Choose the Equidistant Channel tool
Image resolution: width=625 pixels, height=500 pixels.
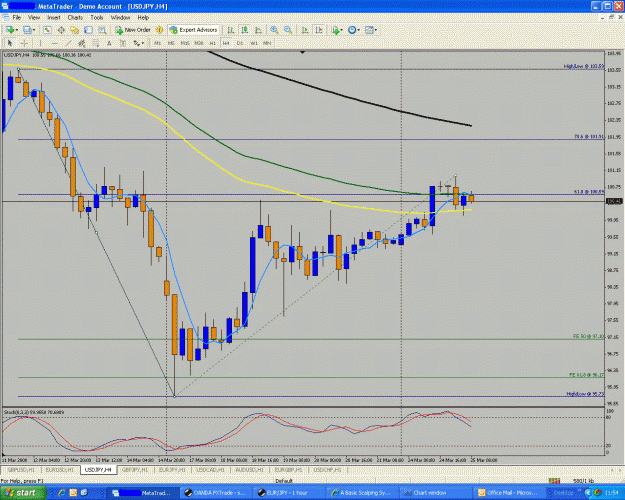pos(82,43)
